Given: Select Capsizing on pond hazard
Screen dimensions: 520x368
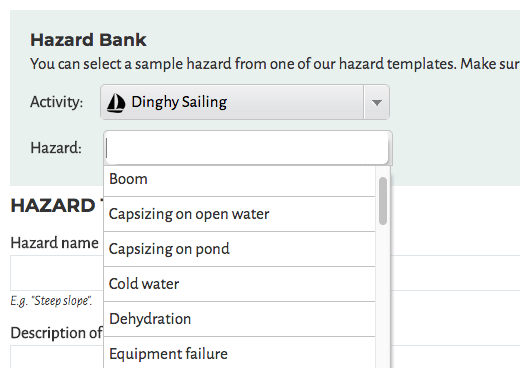Looking at the screenshot, I should click(239, 249).
